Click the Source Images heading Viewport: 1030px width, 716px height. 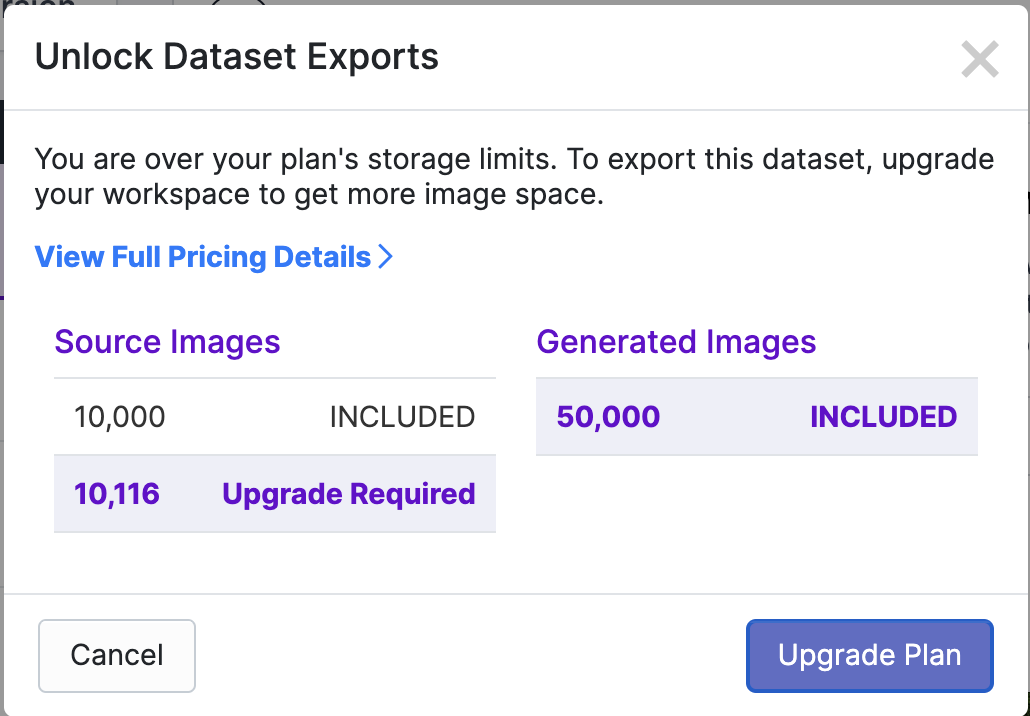(x=167, y=342)
